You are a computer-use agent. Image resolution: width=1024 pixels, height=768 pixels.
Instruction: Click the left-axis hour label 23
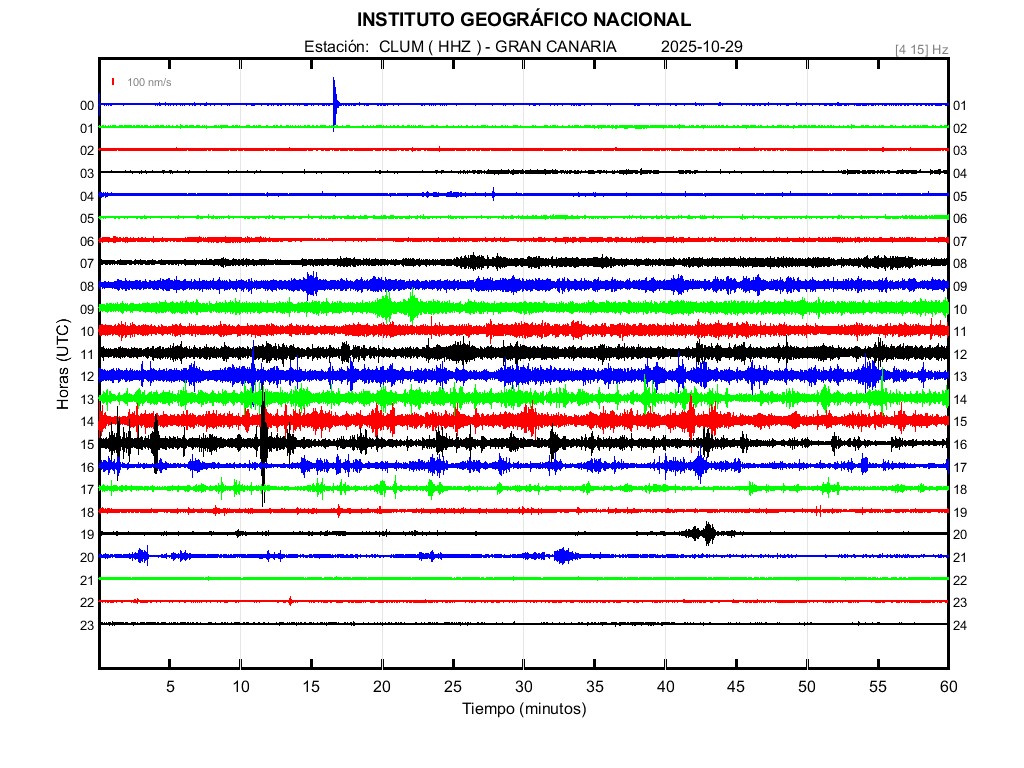coord(87,625)
